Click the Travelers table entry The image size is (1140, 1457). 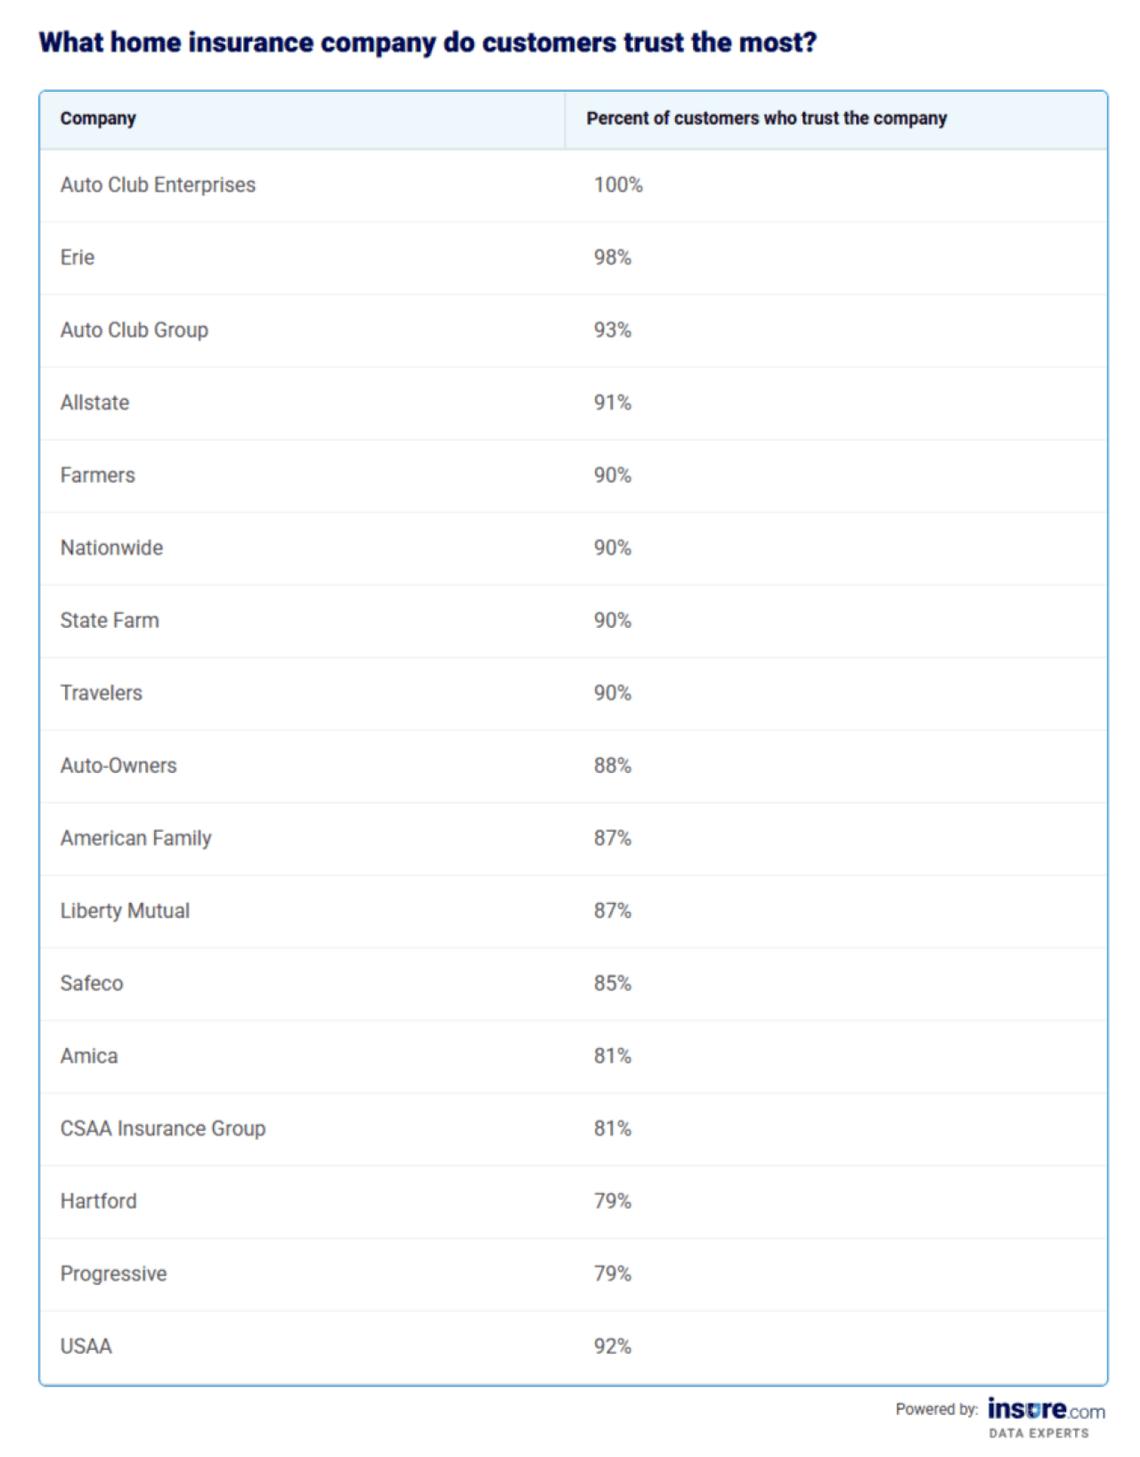(101, 693)
